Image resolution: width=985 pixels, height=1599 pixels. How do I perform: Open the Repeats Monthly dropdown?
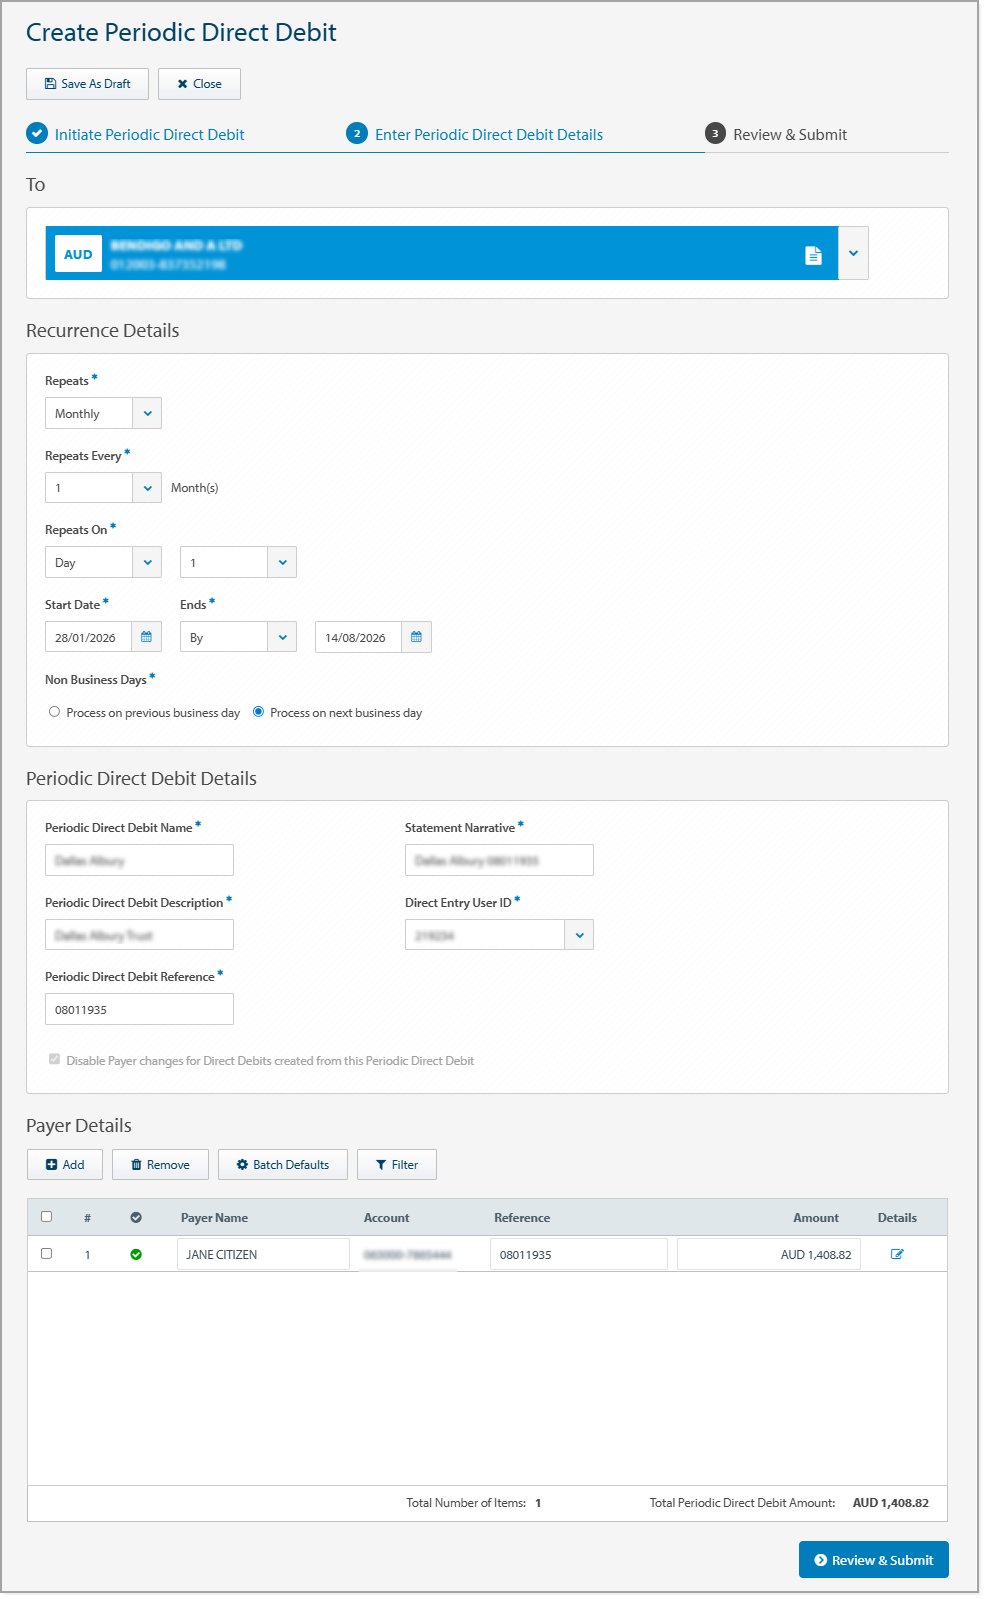click(x=148, y=413)
